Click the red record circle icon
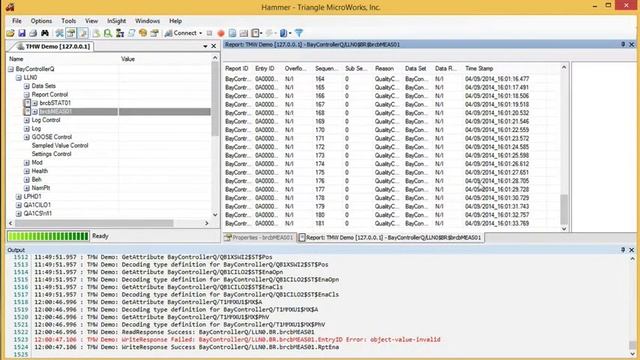This screenshot has height=360, width=640. click(221, 33)
